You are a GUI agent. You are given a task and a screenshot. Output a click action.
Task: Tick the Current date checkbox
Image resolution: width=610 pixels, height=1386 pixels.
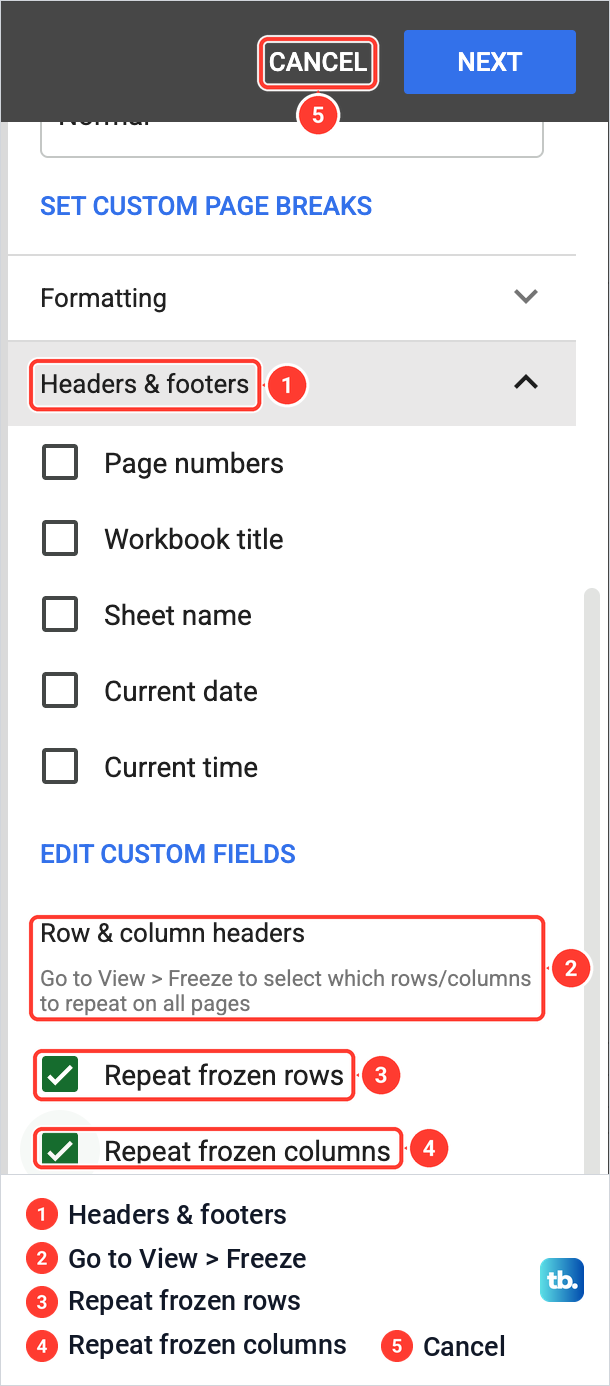[x=60, y=691]
